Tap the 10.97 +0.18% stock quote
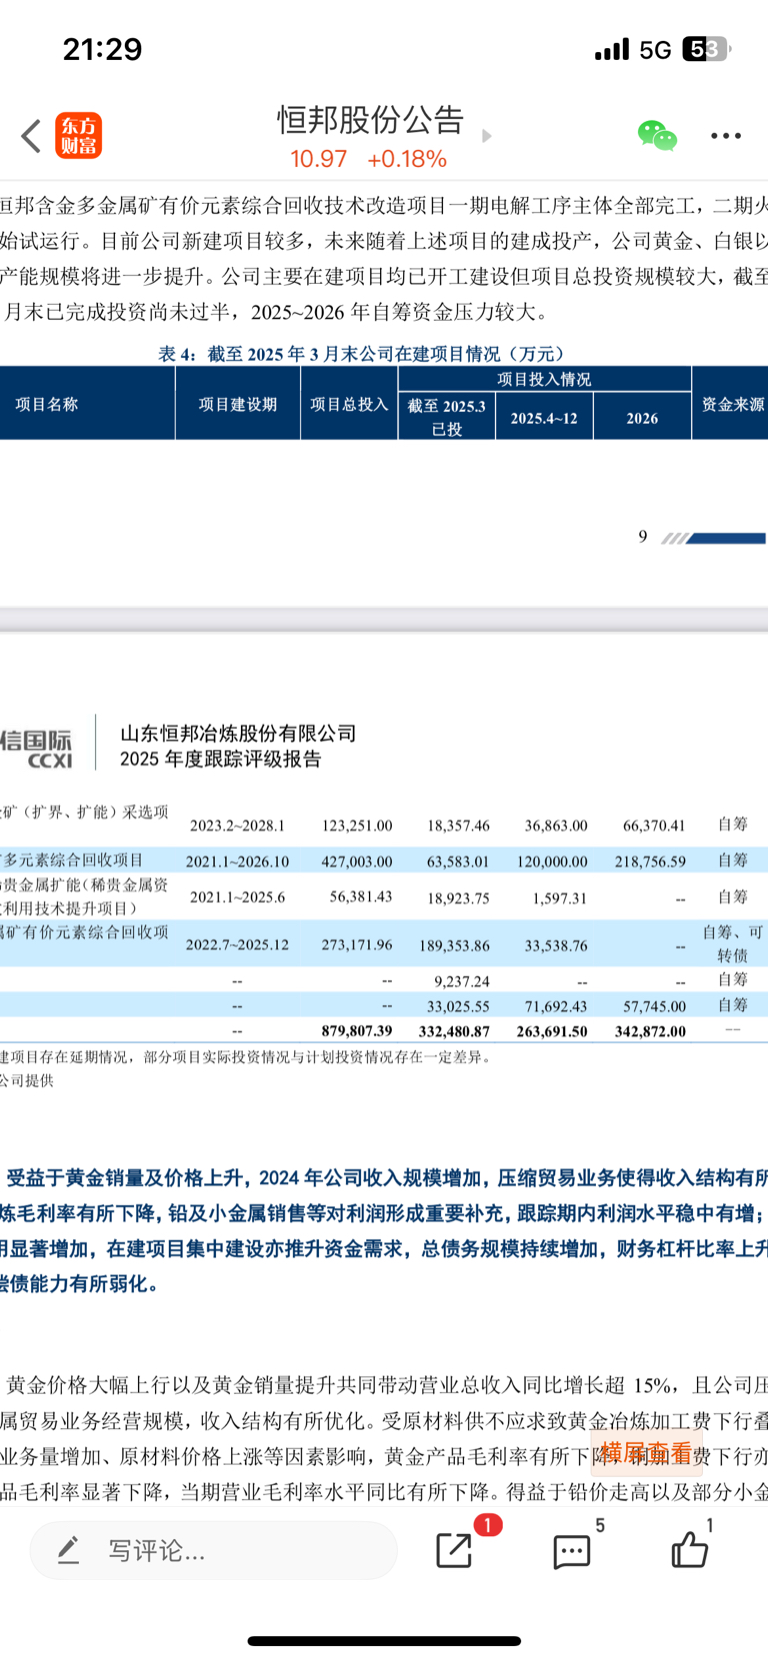The image size is (768, 1663). click(368, 159)
